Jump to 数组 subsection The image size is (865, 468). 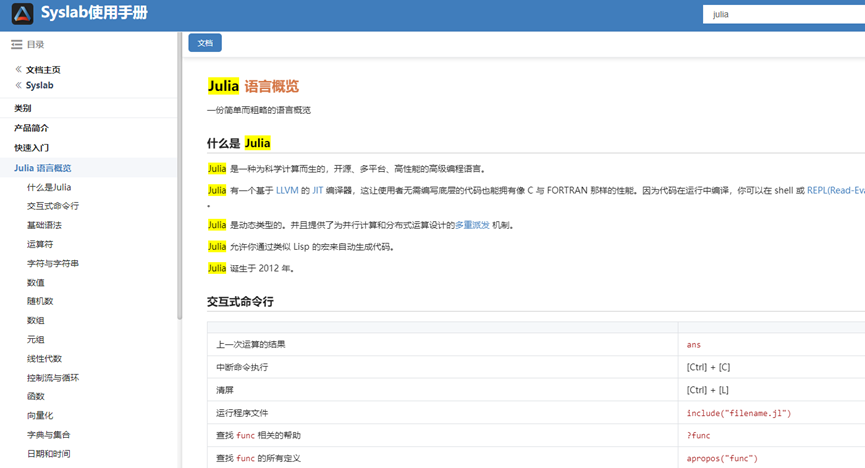click(x=35, y=321)
